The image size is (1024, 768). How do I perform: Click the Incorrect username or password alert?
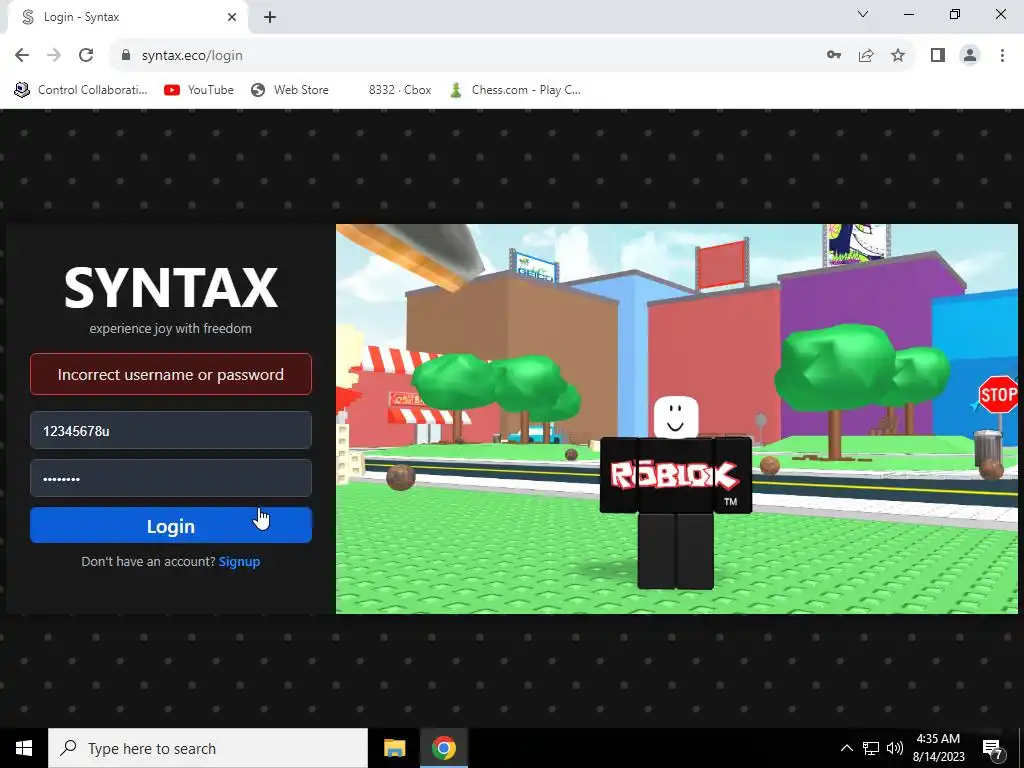[170, 374]
